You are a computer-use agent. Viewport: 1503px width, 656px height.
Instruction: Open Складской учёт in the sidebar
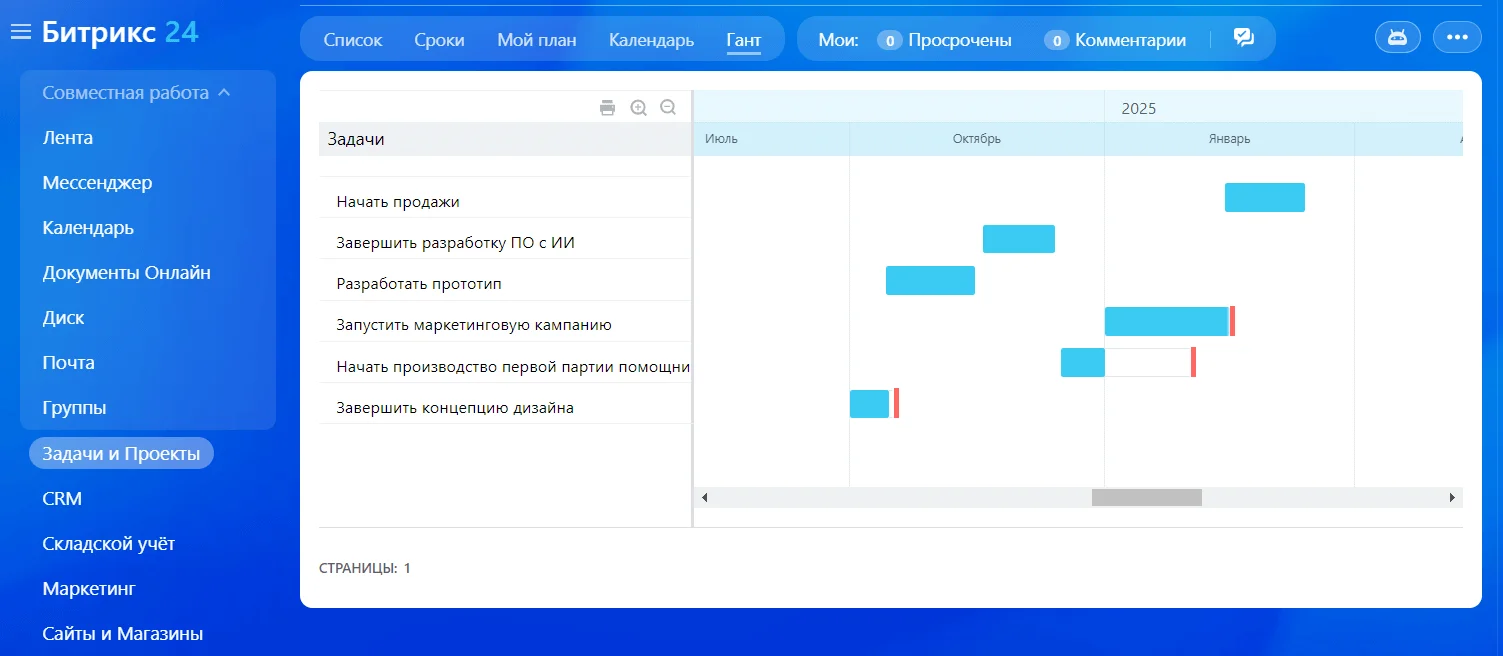tap(108, 544)
